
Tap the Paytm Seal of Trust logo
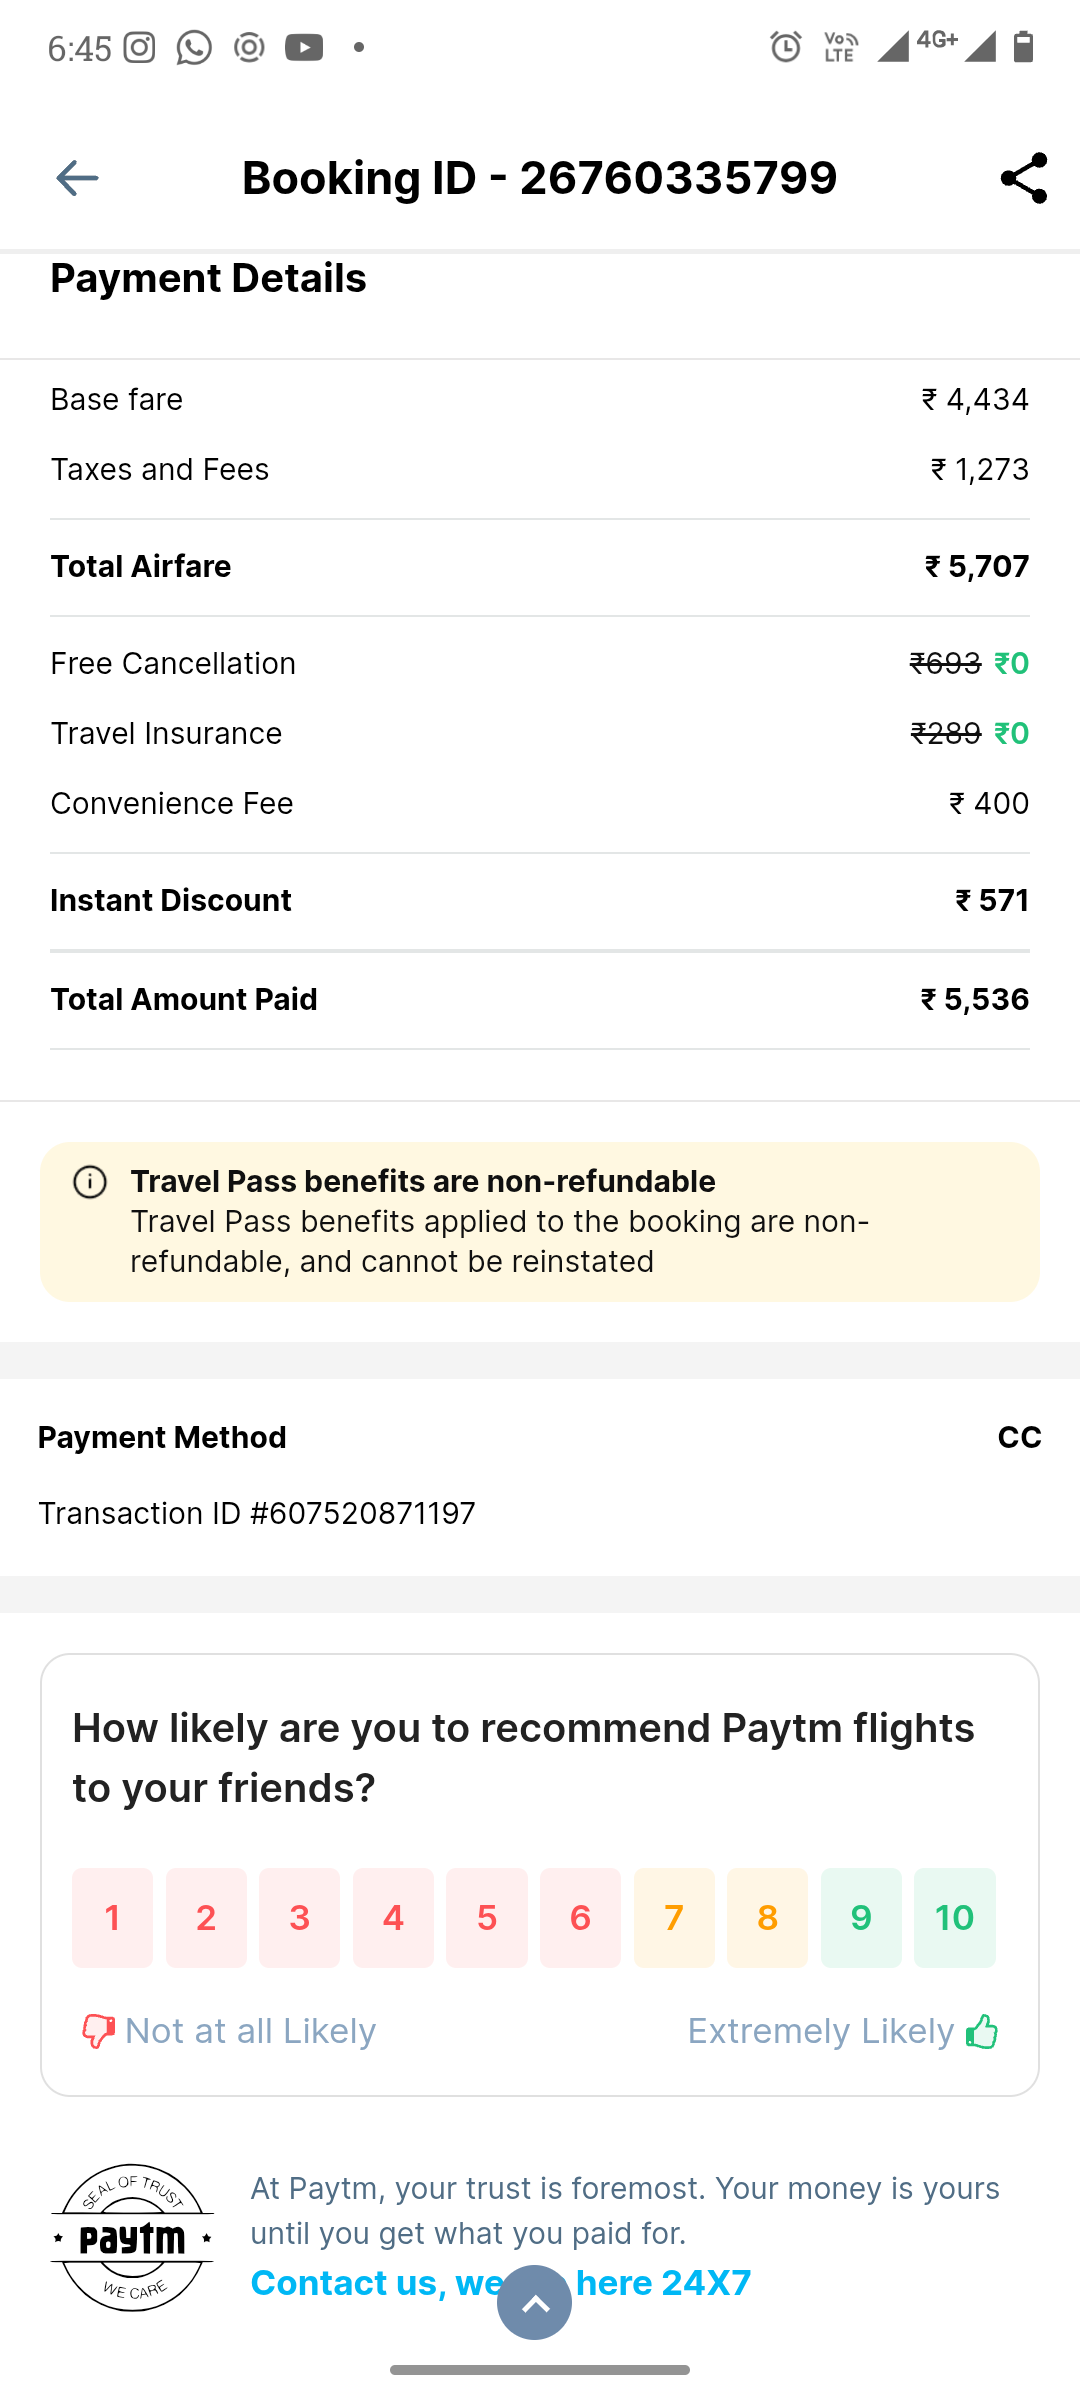point(132,2237)
